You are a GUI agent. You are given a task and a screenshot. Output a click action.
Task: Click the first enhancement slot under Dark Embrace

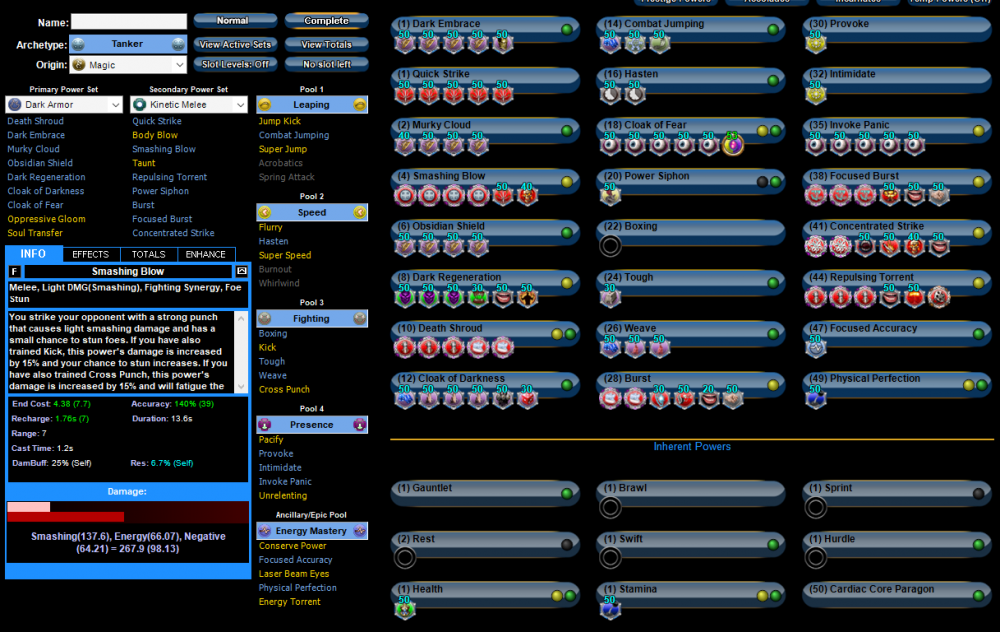pyautogui.click(x=406, y=43)
